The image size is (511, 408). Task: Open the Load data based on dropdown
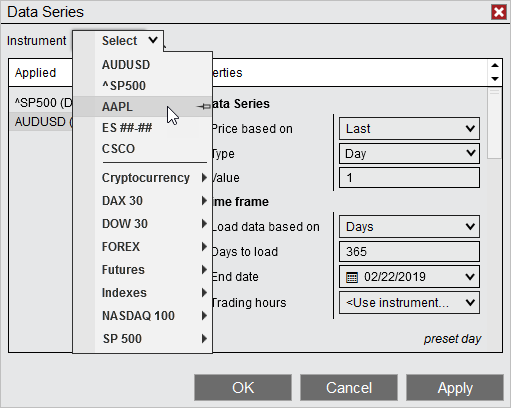pos(409,227)
